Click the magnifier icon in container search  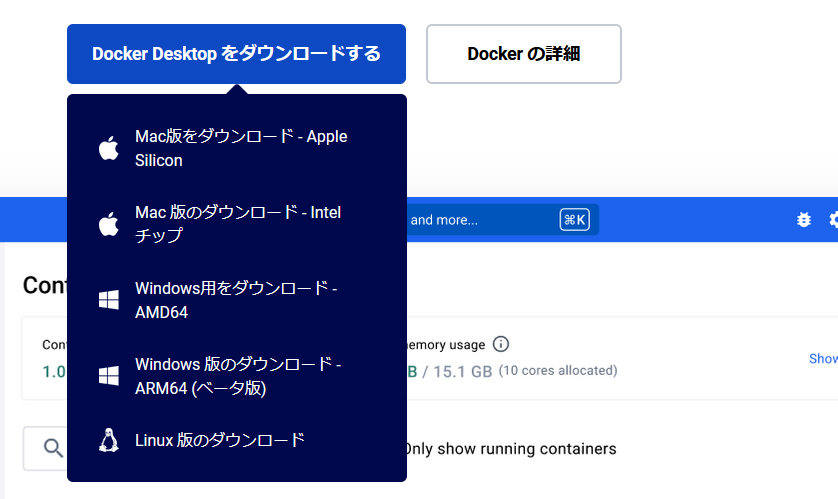pos(54,449)
